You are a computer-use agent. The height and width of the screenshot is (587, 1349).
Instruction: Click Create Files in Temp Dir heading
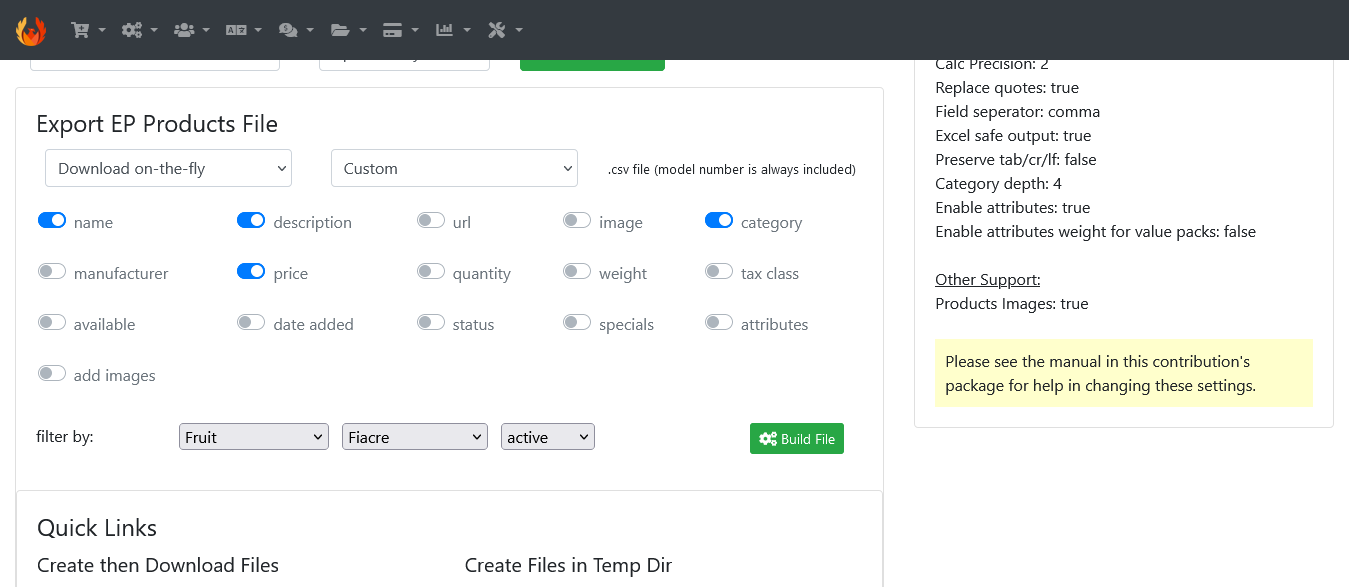pos(568,565)
